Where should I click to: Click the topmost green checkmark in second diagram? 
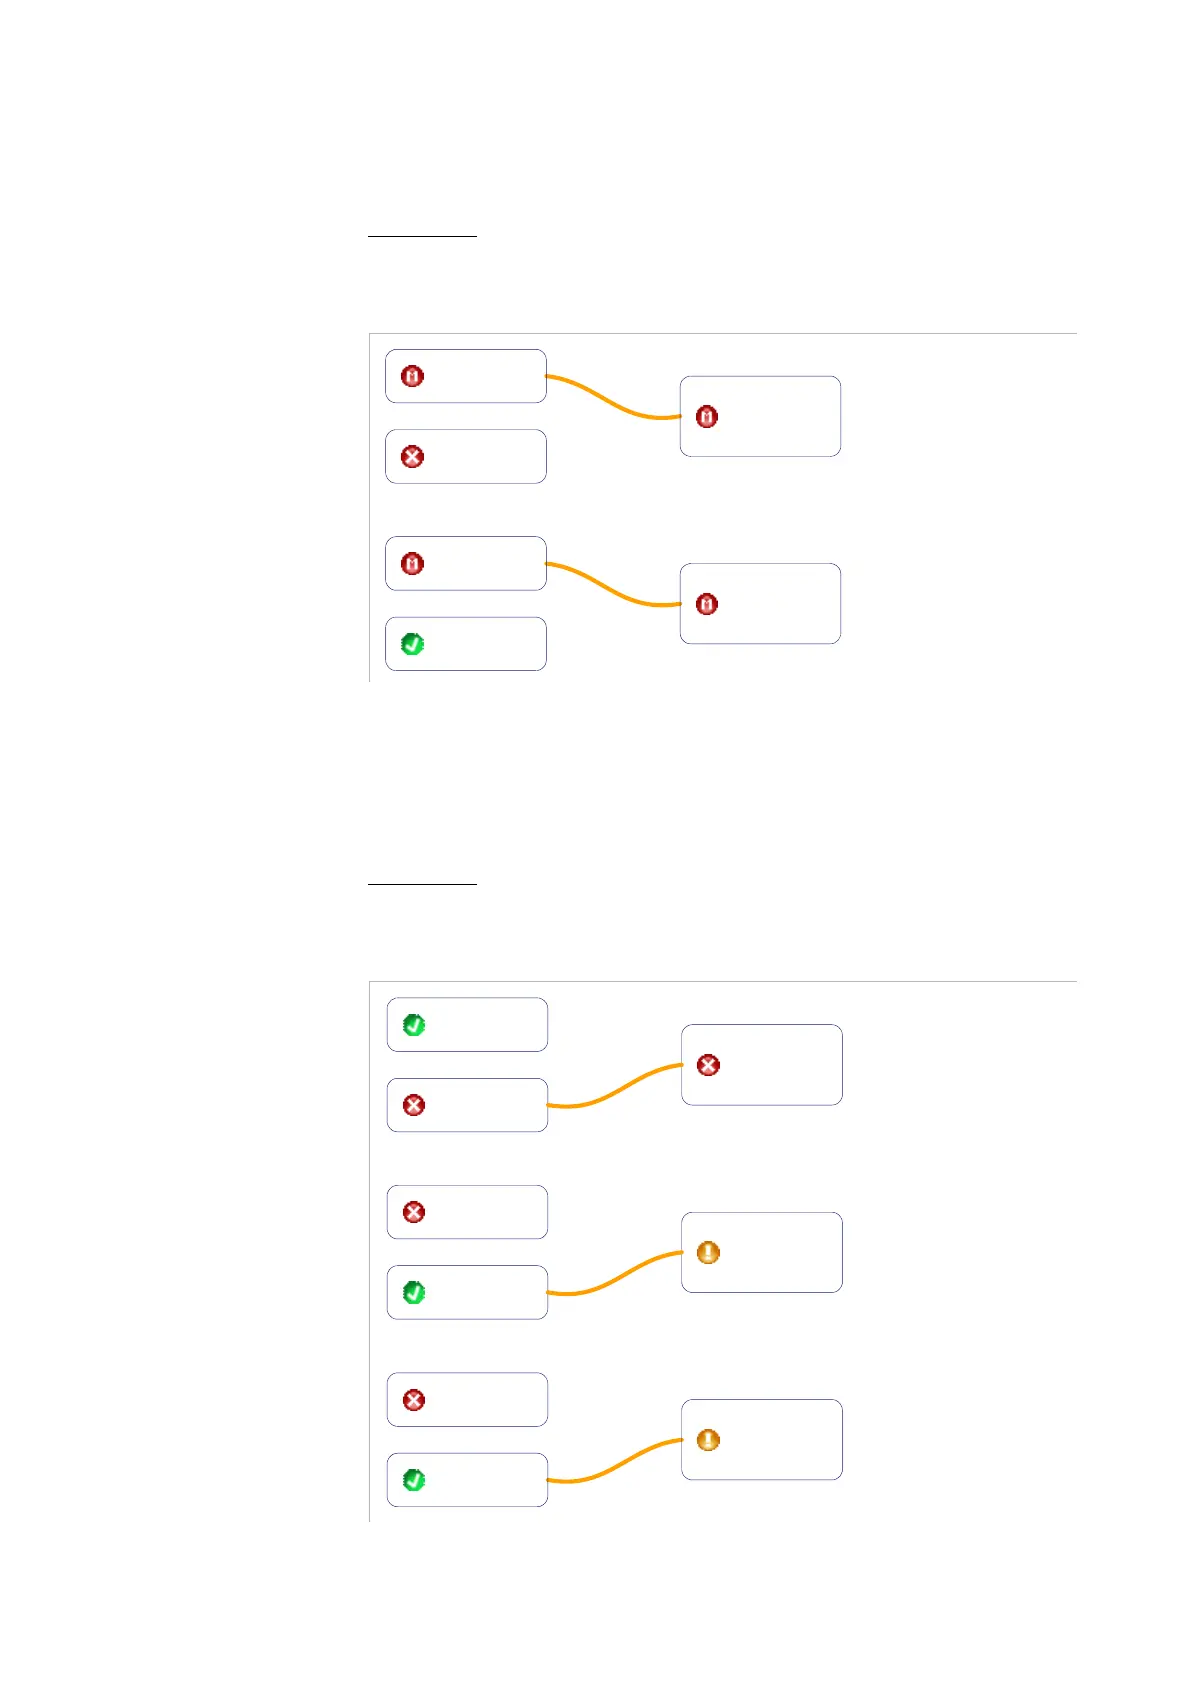(414, 1025)
